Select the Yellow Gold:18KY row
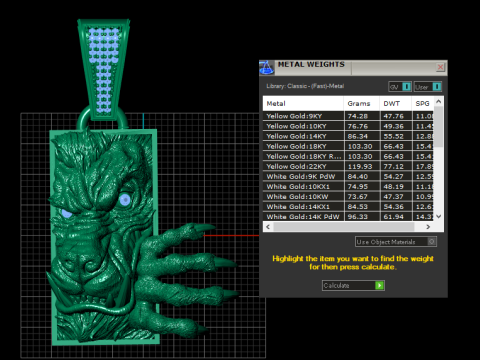Image resolution: width=480 pixels, height=360 pixels. pos(349,146)
